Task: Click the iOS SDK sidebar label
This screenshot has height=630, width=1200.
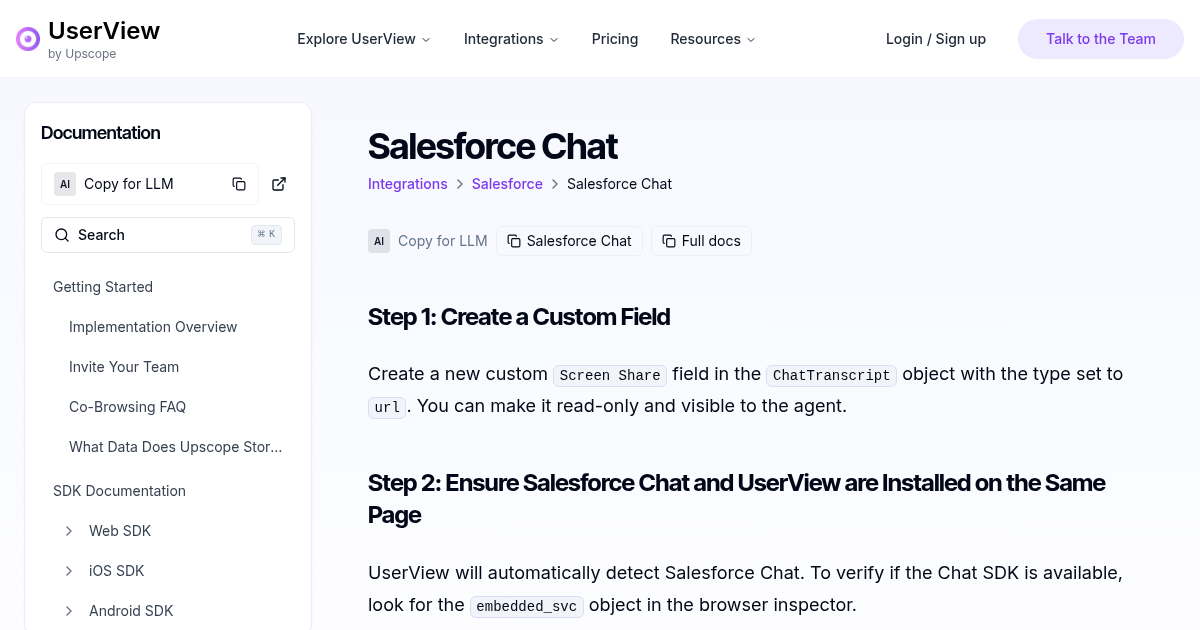Action: (x=117, y=571)
